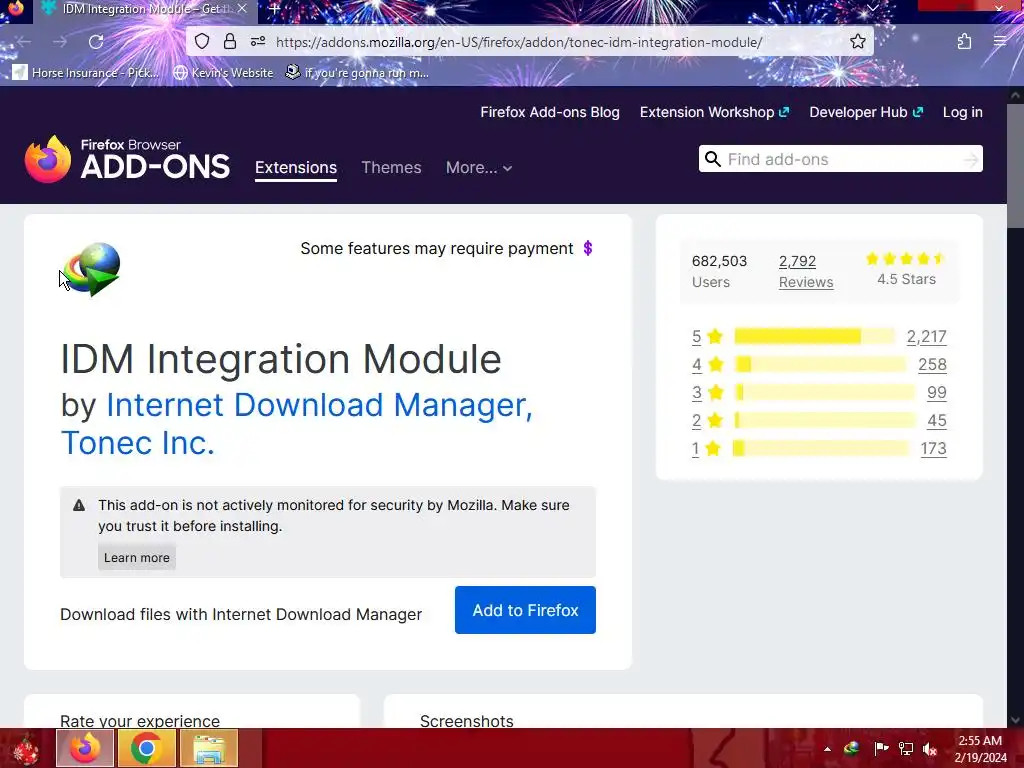The height and width of the screenshot is (768, 1024).
Task: Open the list all tabs dropdown arrow
Action: (872, 8)
